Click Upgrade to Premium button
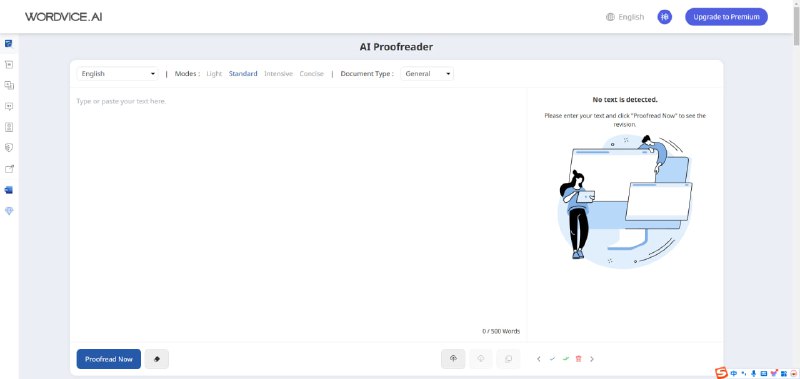 coord(726,17)
